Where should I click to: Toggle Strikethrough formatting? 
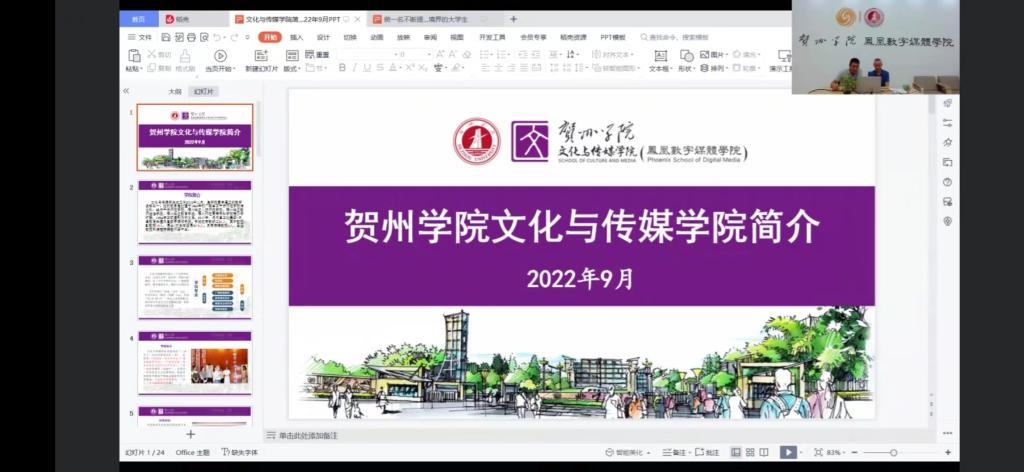pyautogui.click(x=380, y=68)
